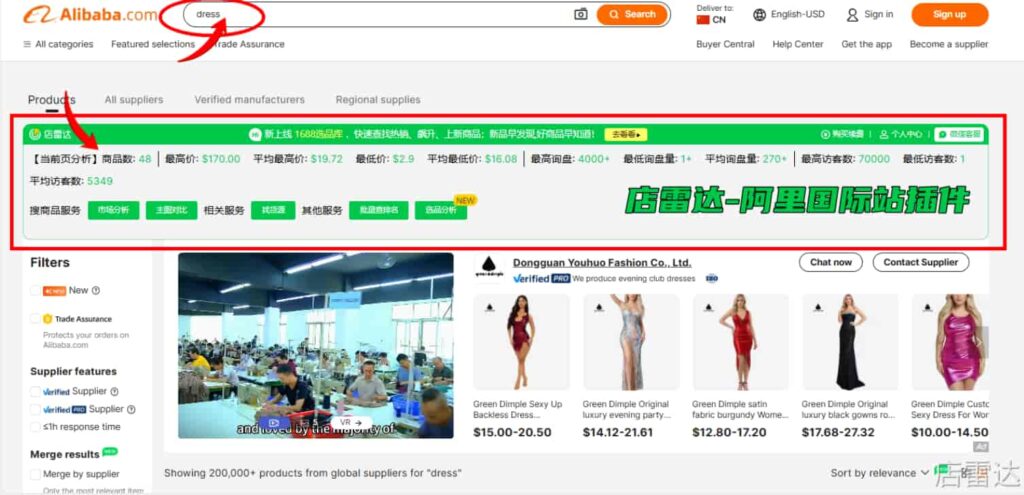The height and width of the screenshot is (495, 1024).
Task: Click the Sign in link
Action: [x=869, y=14]
